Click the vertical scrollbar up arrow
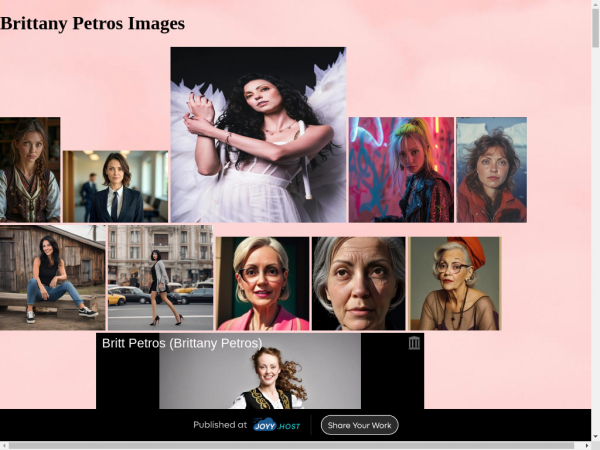The height and width of the screenshot is (450, 600). (x=595, y=6)
